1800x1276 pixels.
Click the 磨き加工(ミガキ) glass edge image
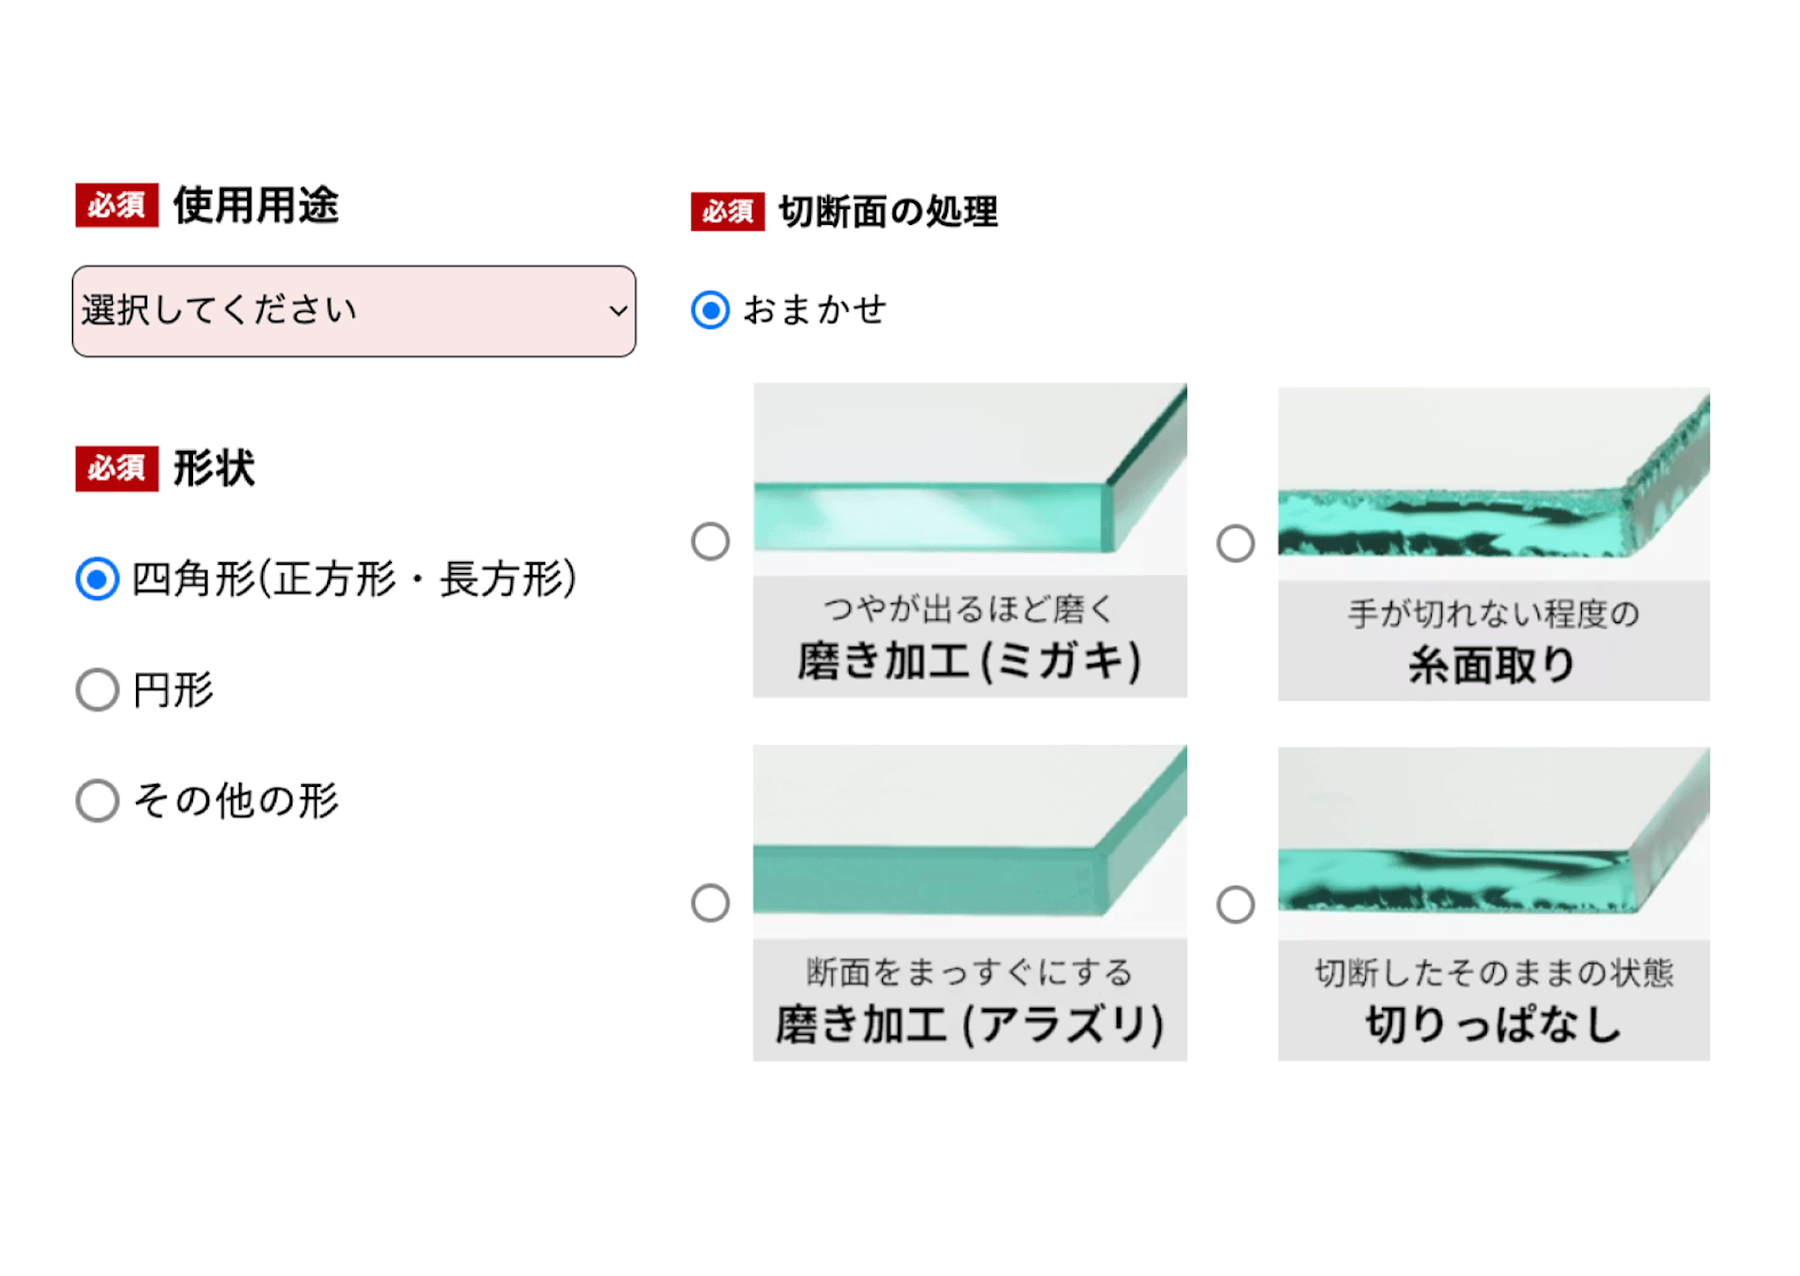[x=969, y=478]
